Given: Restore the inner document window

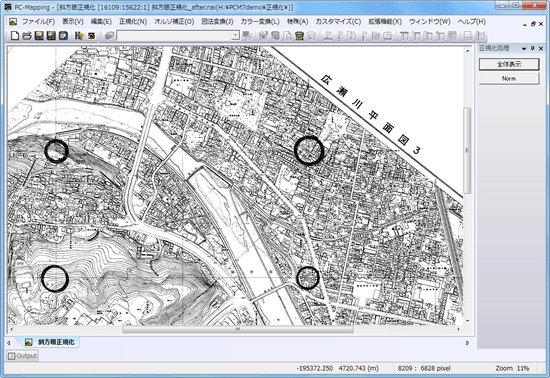Looking at the screenshot, I should pos(533,24).
